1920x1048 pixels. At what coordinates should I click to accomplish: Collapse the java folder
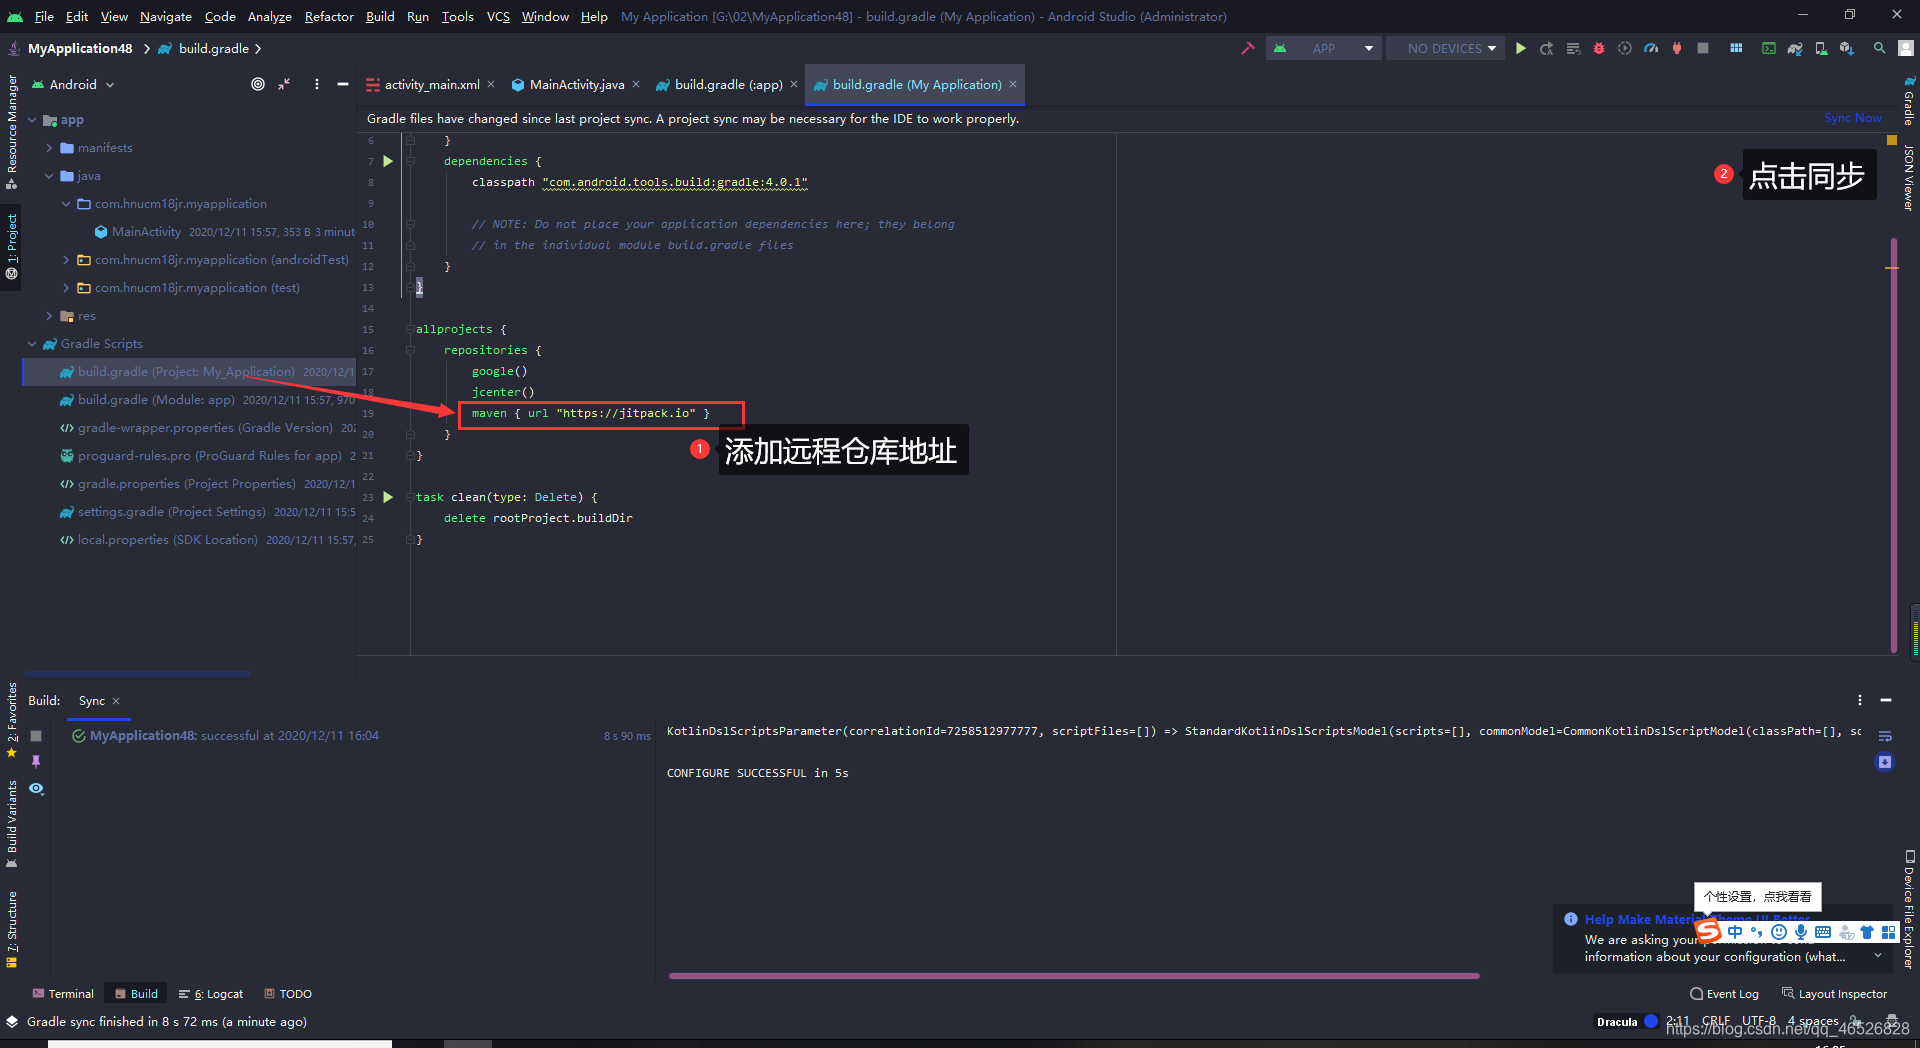point(49,176)
